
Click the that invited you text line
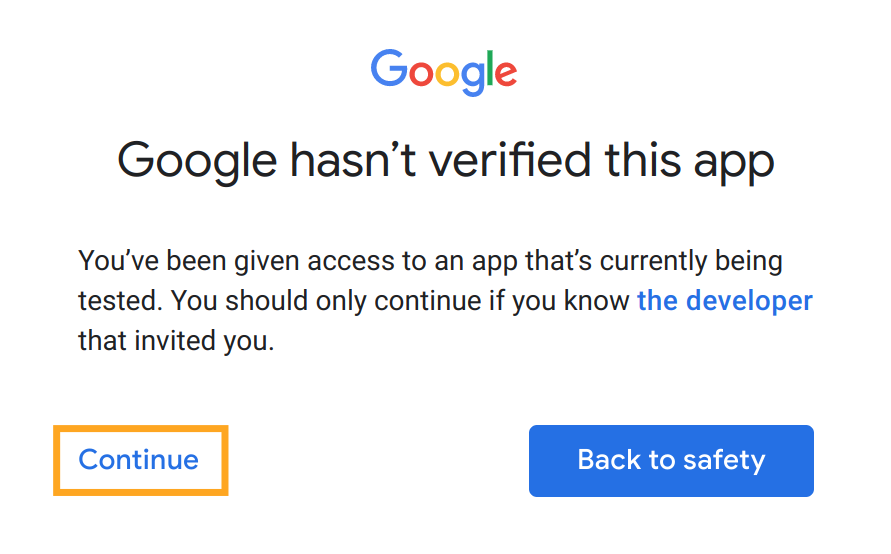pyautogui.click(x=176, y=341)
